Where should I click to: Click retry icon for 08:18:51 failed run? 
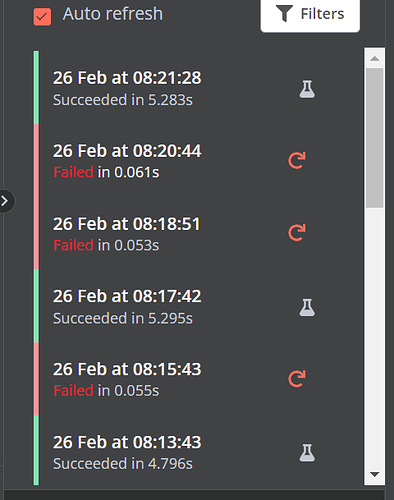coord(297,233)
